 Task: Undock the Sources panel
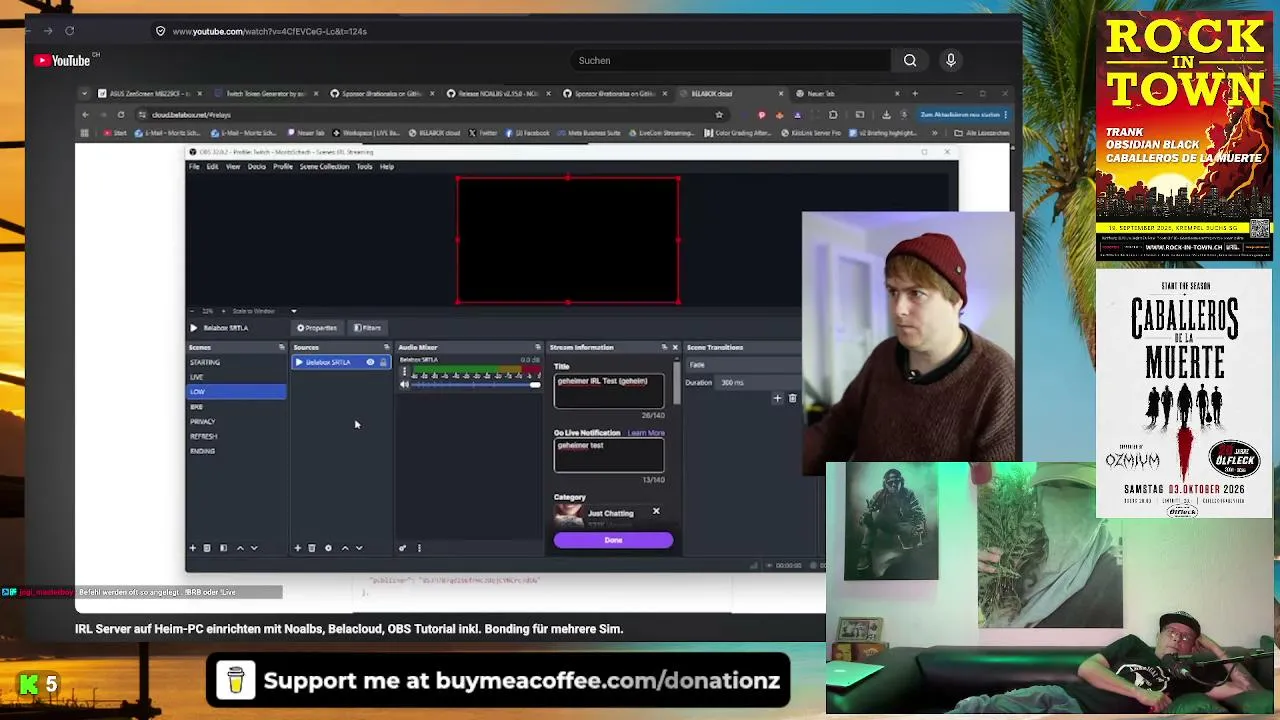[x=386, y=347]
